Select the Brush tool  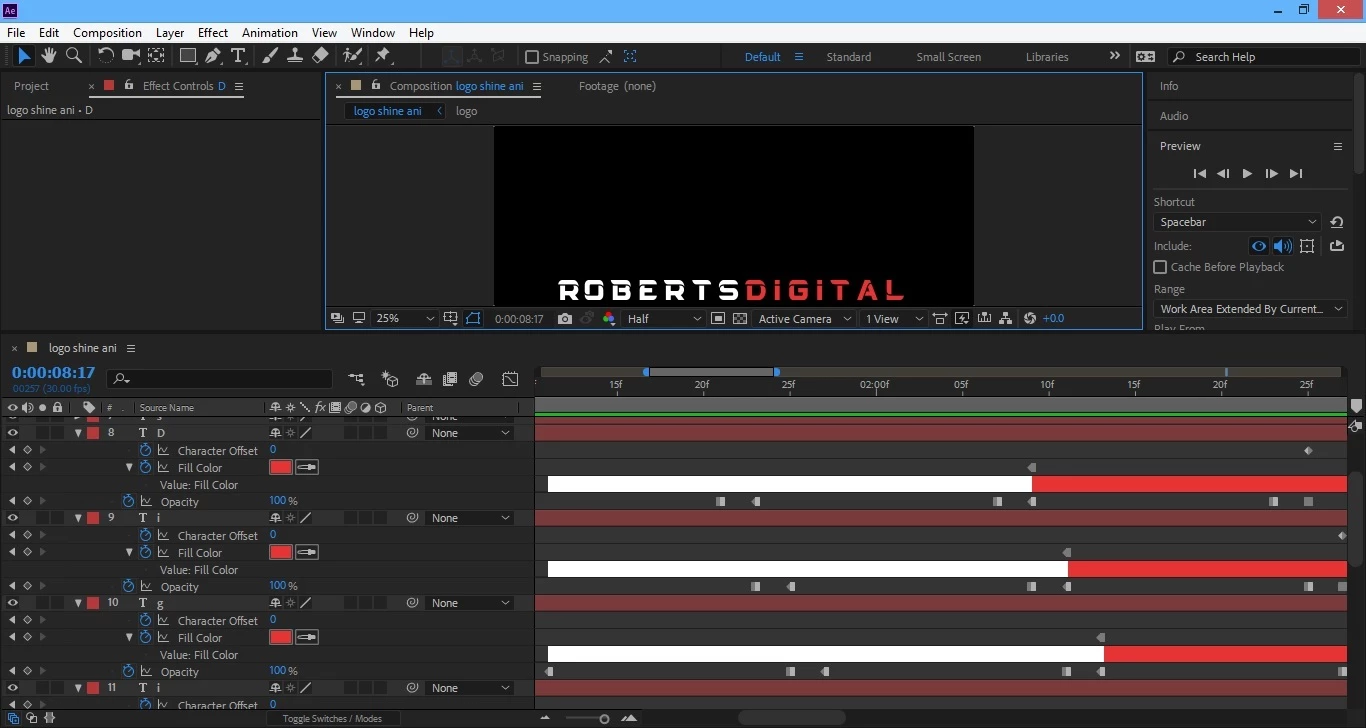pyautogui.click(x=270, y=56)
